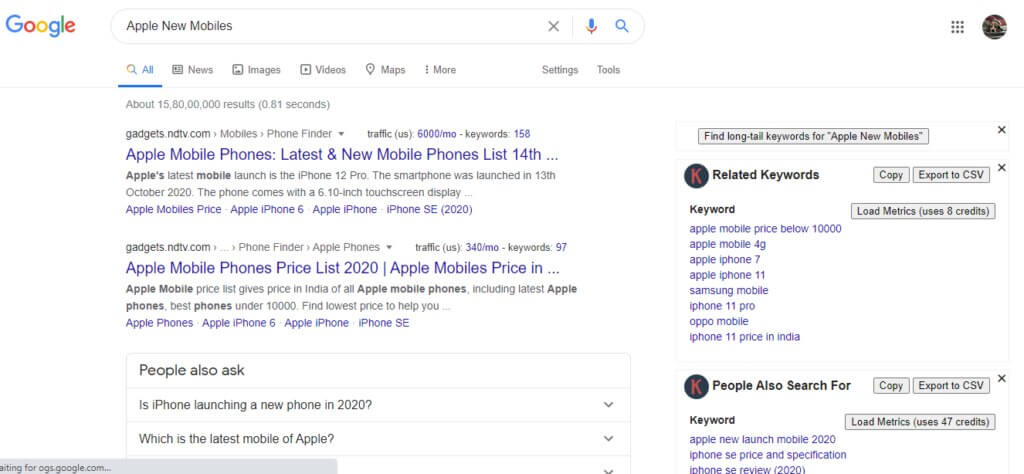Screen dimensions: 1024x474
Task: Close the Related Keywords panel
Action: point(1002,168)
